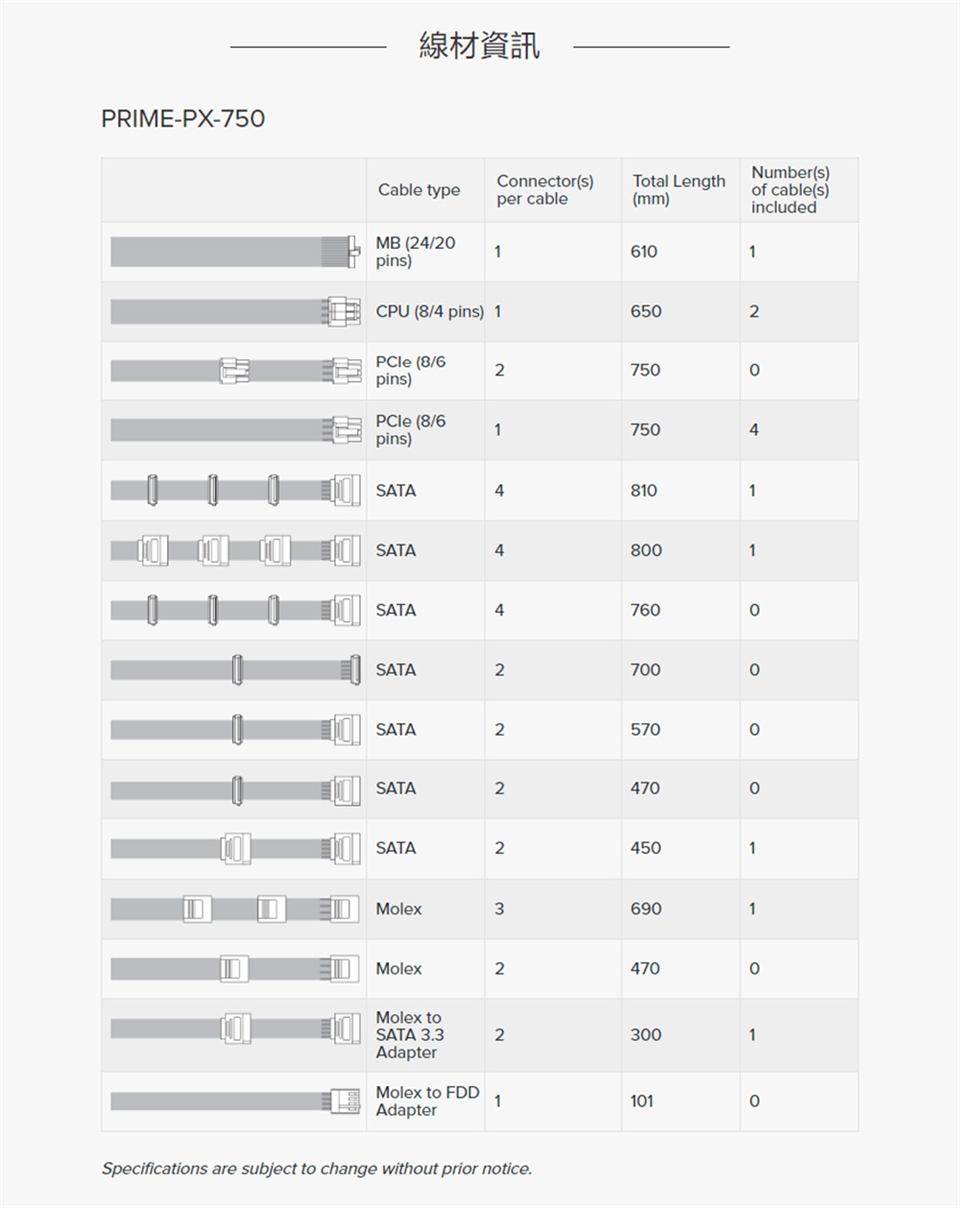
Task: Click the "Number(s) of cable(s) included" header
Action: (790, 190)
